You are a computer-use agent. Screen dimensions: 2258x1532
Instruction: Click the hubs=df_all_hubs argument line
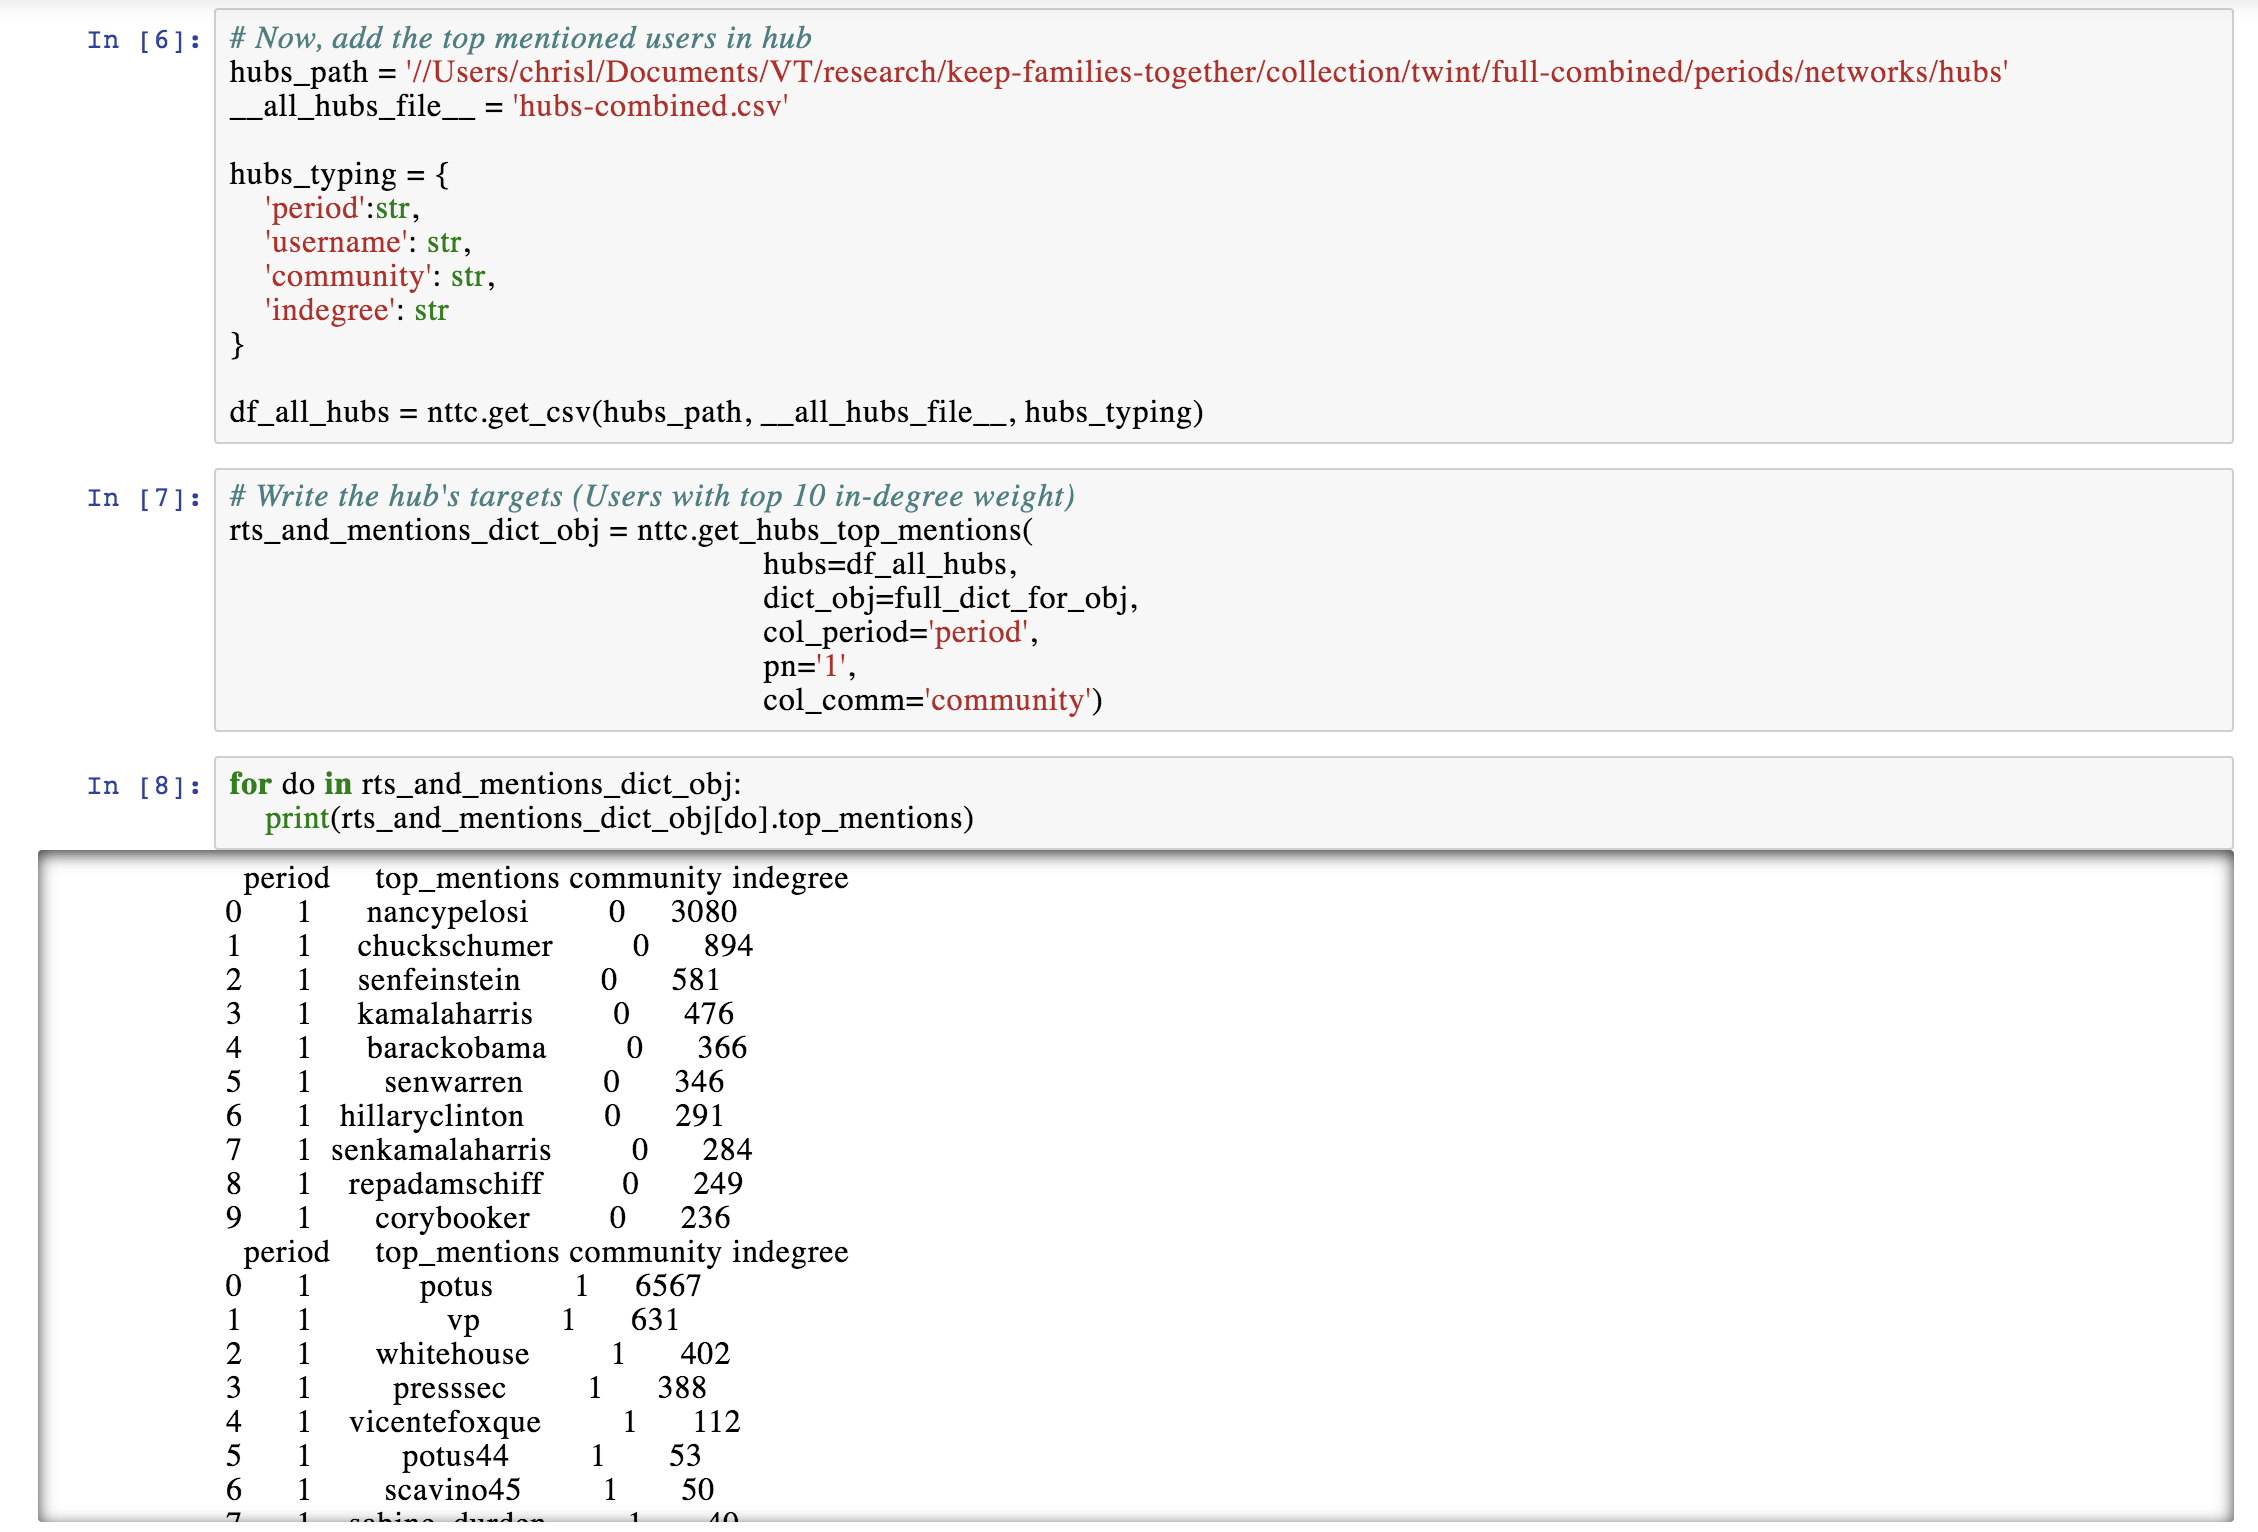(889, 564)
